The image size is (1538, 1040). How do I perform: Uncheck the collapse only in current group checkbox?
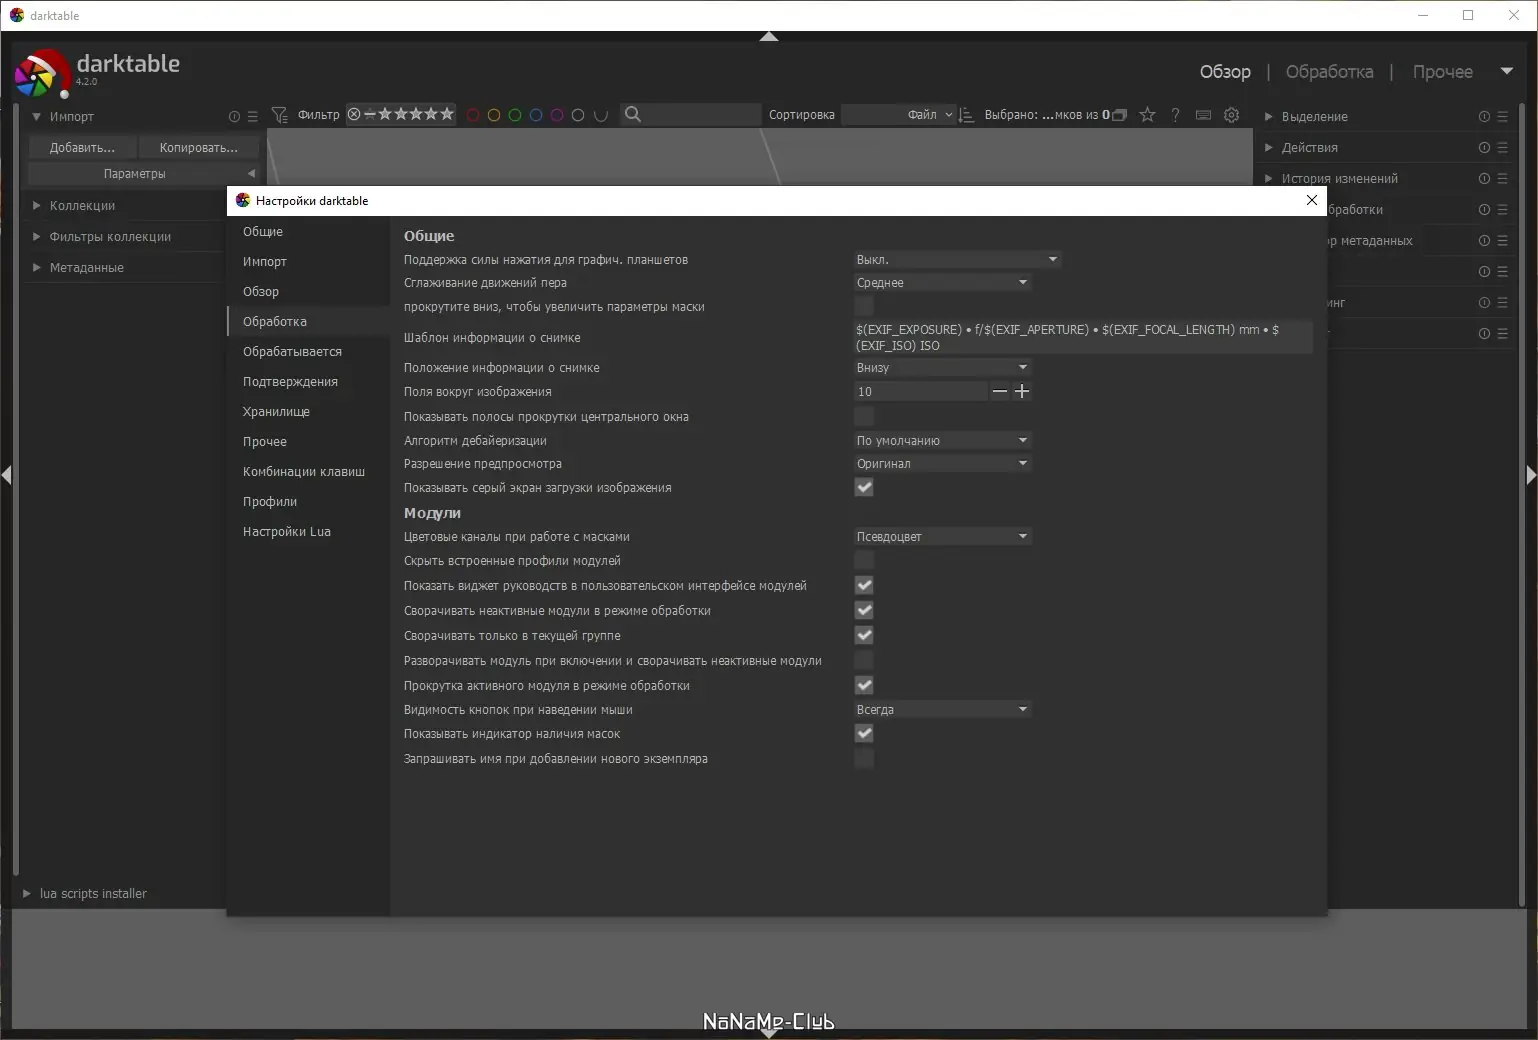tap(864, 635)
